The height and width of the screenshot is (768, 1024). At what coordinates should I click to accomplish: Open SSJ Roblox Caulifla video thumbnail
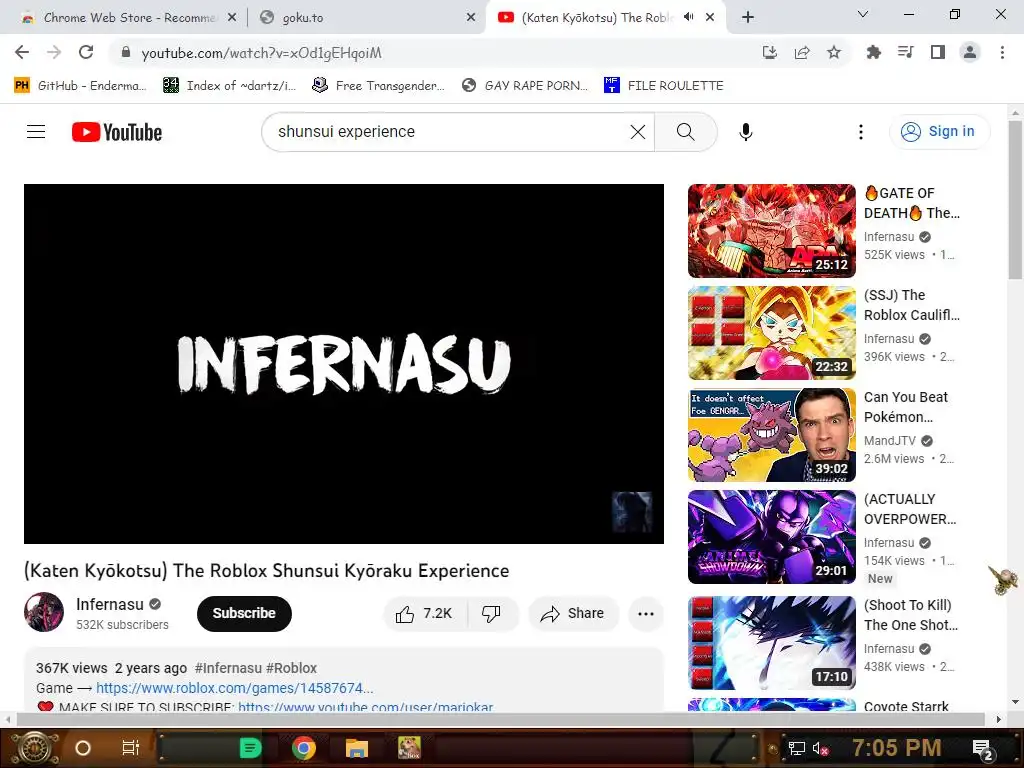click(x=771, y=332)
